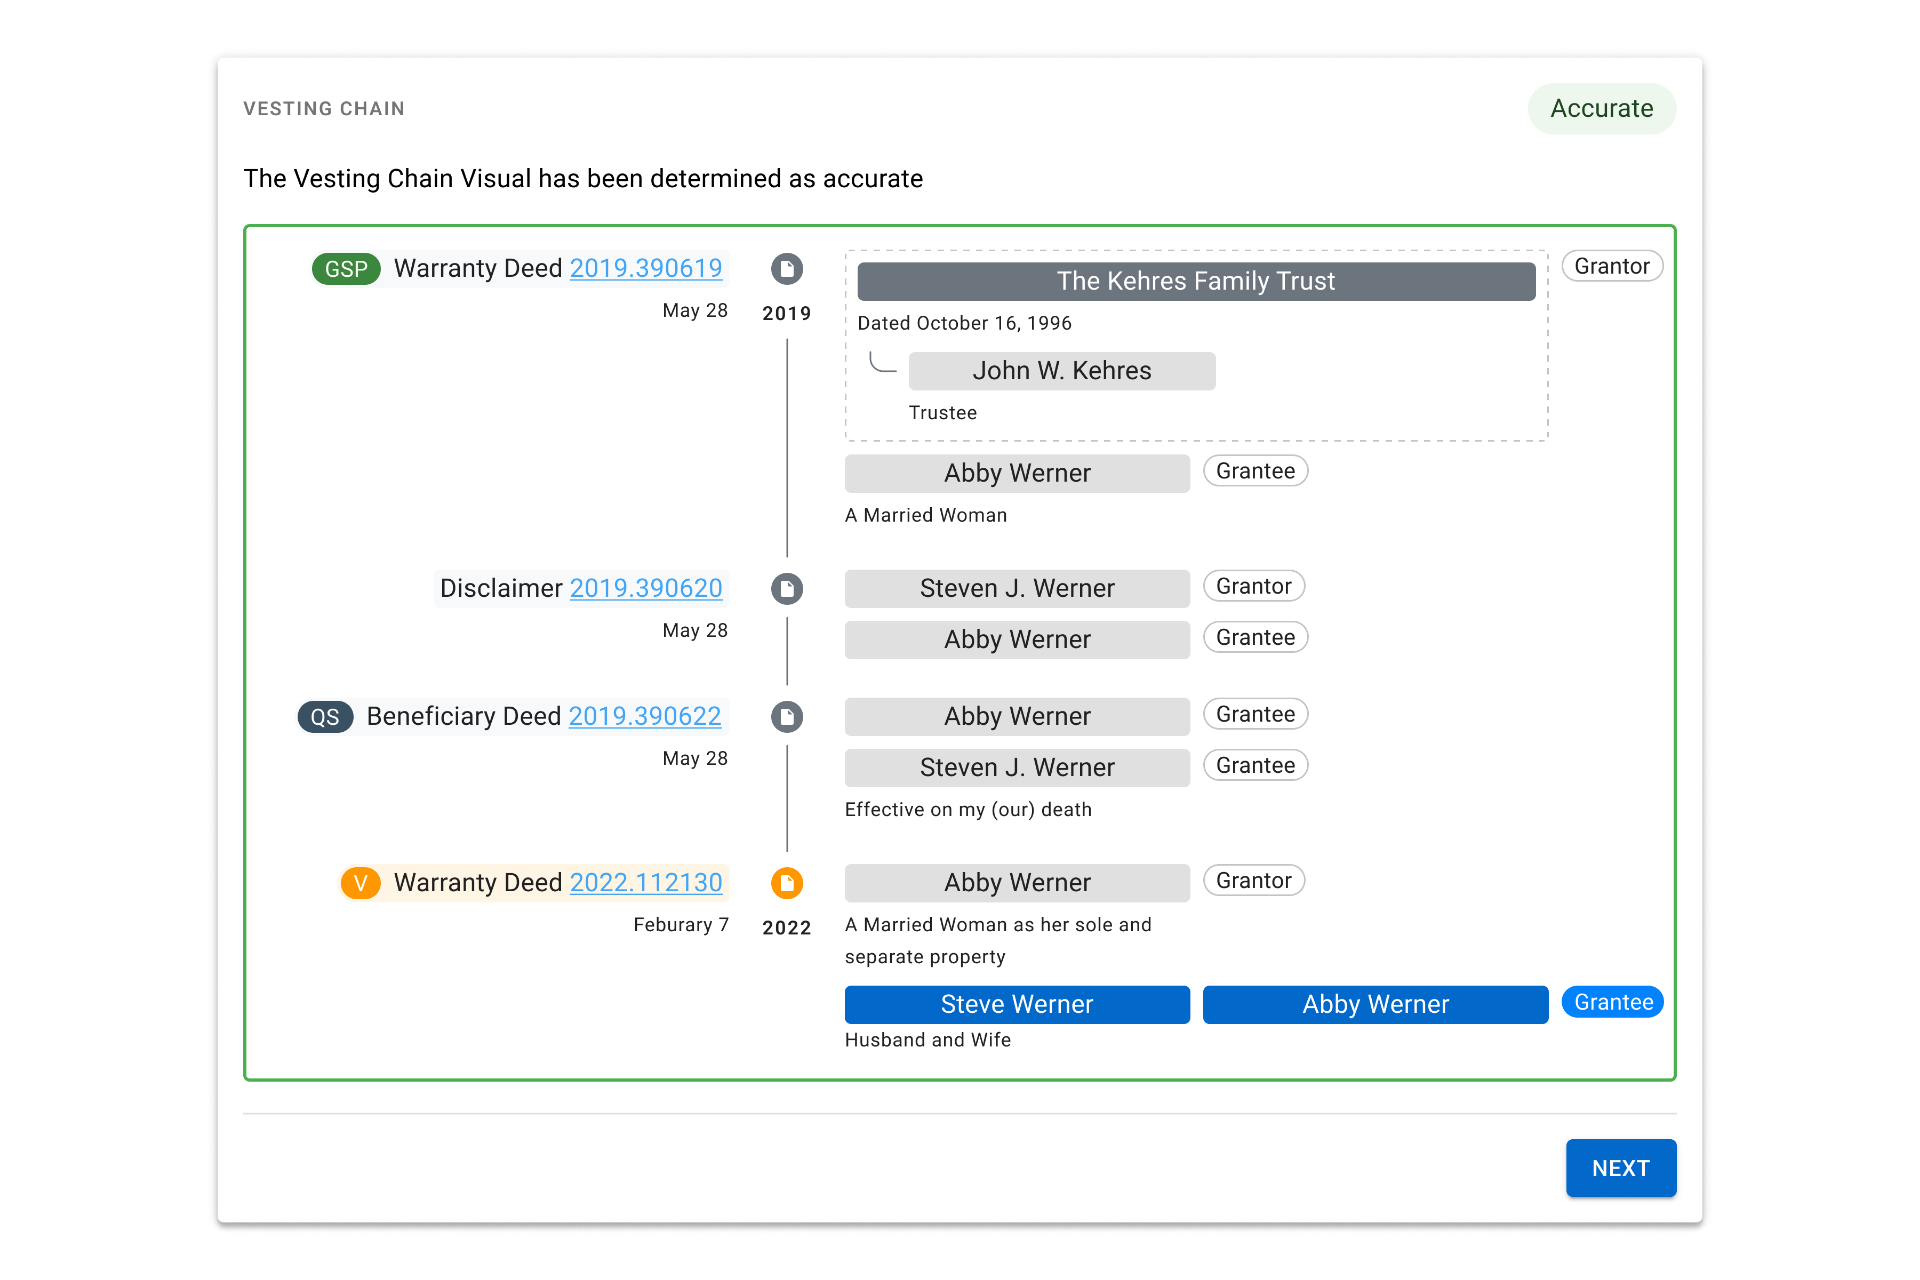Image resolution: width=1920 pixels, height=1280 pixels.
Task: Click the 'Trustee' label under John W. Kehres
Action: point(943,413)
